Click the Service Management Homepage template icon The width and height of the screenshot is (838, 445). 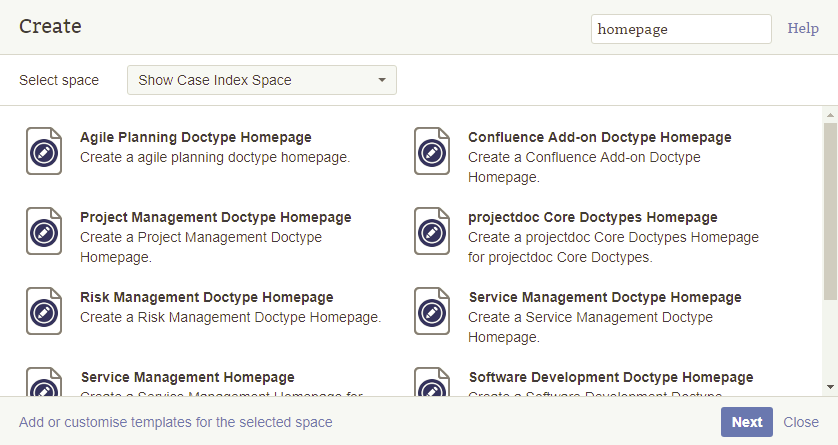(x=43, y=385)
